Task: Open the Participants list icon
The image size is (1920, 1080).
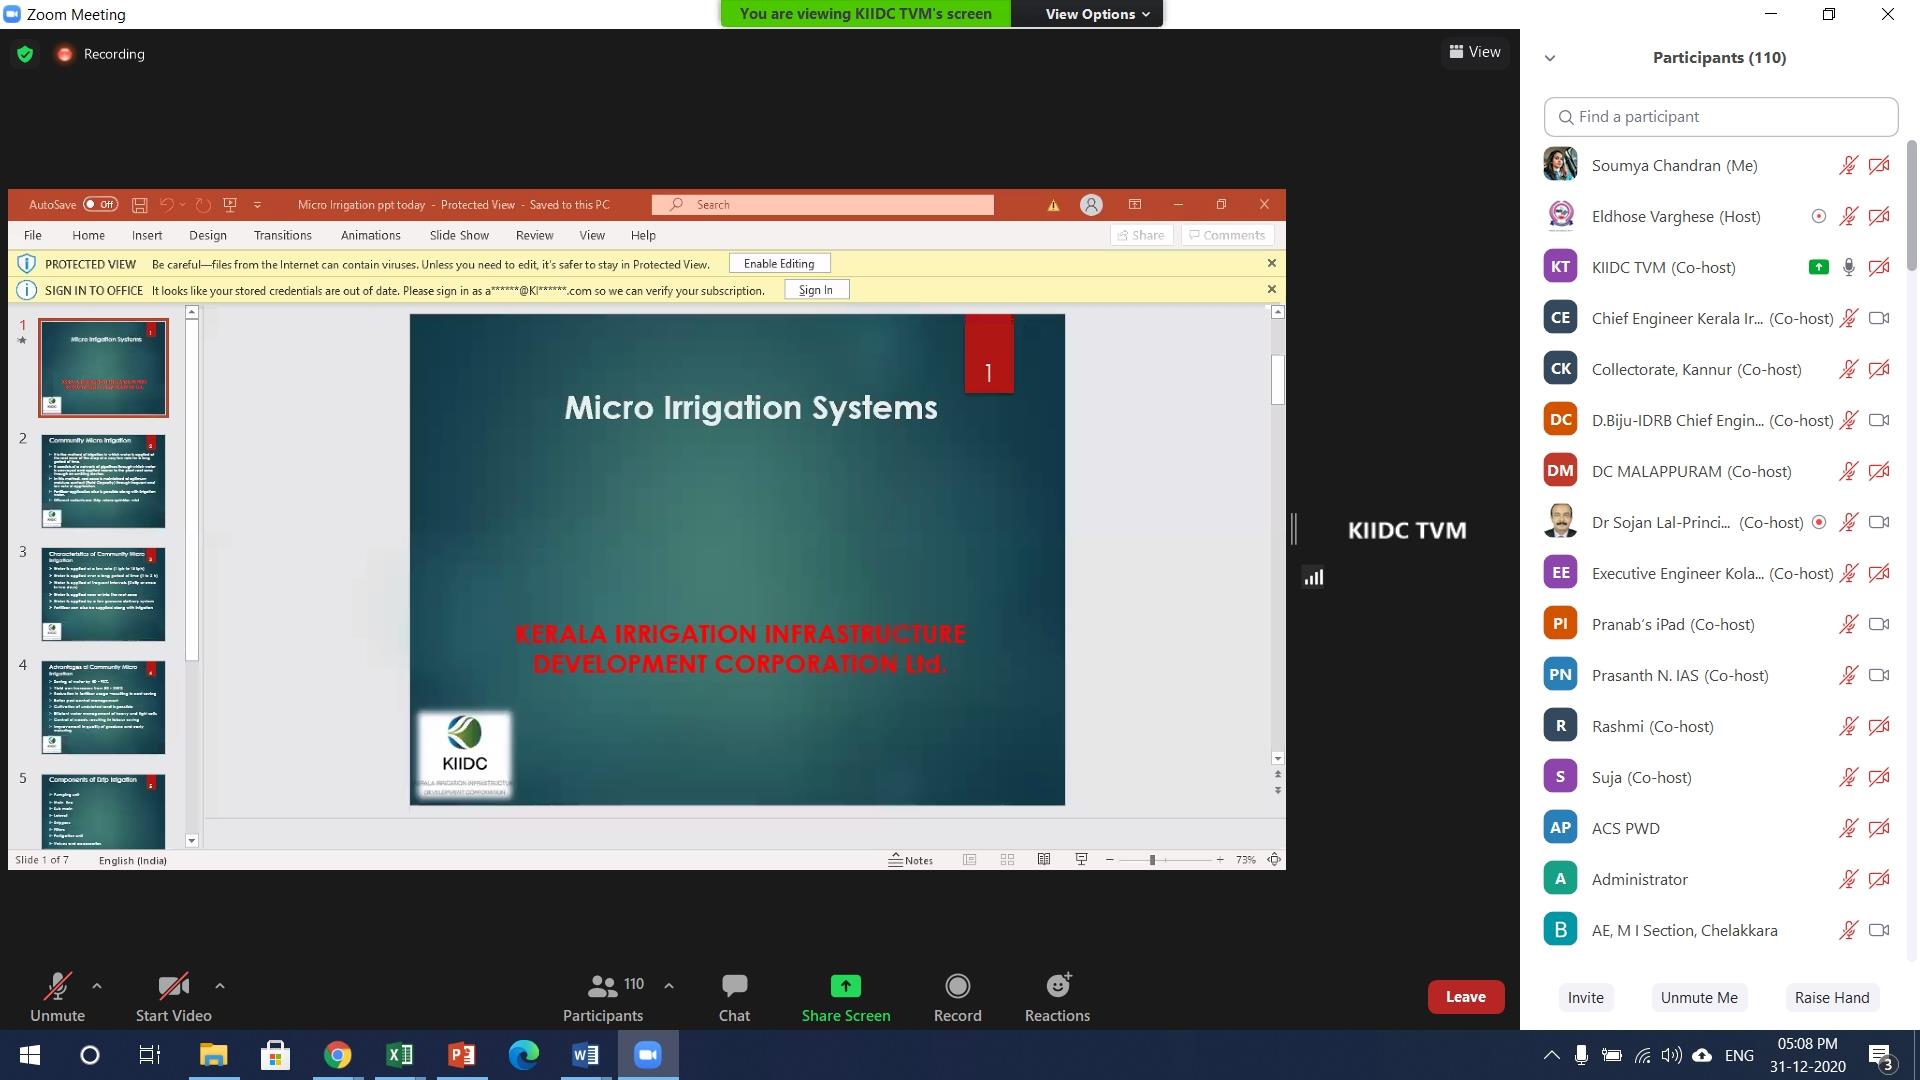Action: 602,986
